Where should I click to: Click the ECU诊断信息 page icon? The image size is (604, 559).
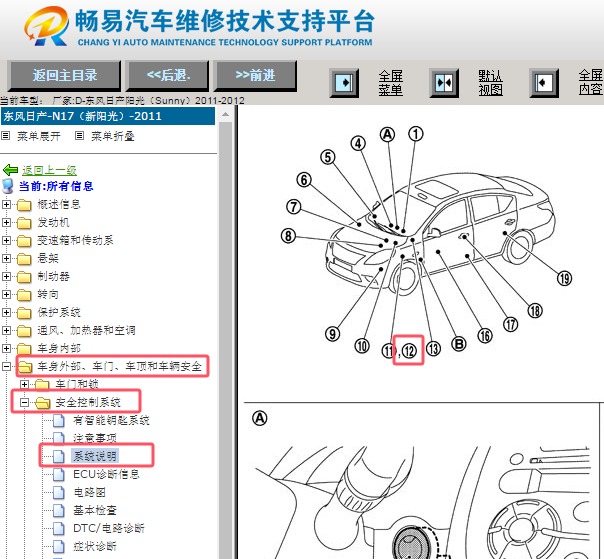click(x=59, y=474)
